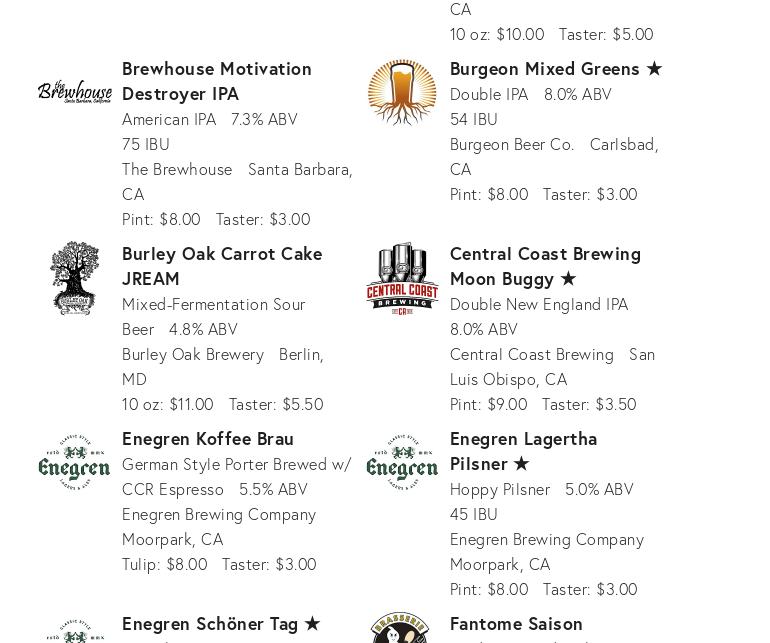Click the star after Lagertha Pilsner

[x=521, y=463]
